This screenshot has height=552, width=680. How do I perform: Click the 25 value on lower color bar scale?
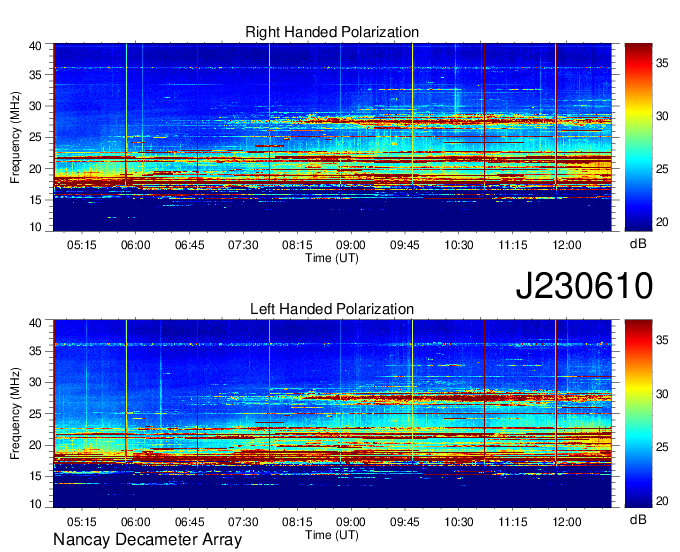pos(662,447)
